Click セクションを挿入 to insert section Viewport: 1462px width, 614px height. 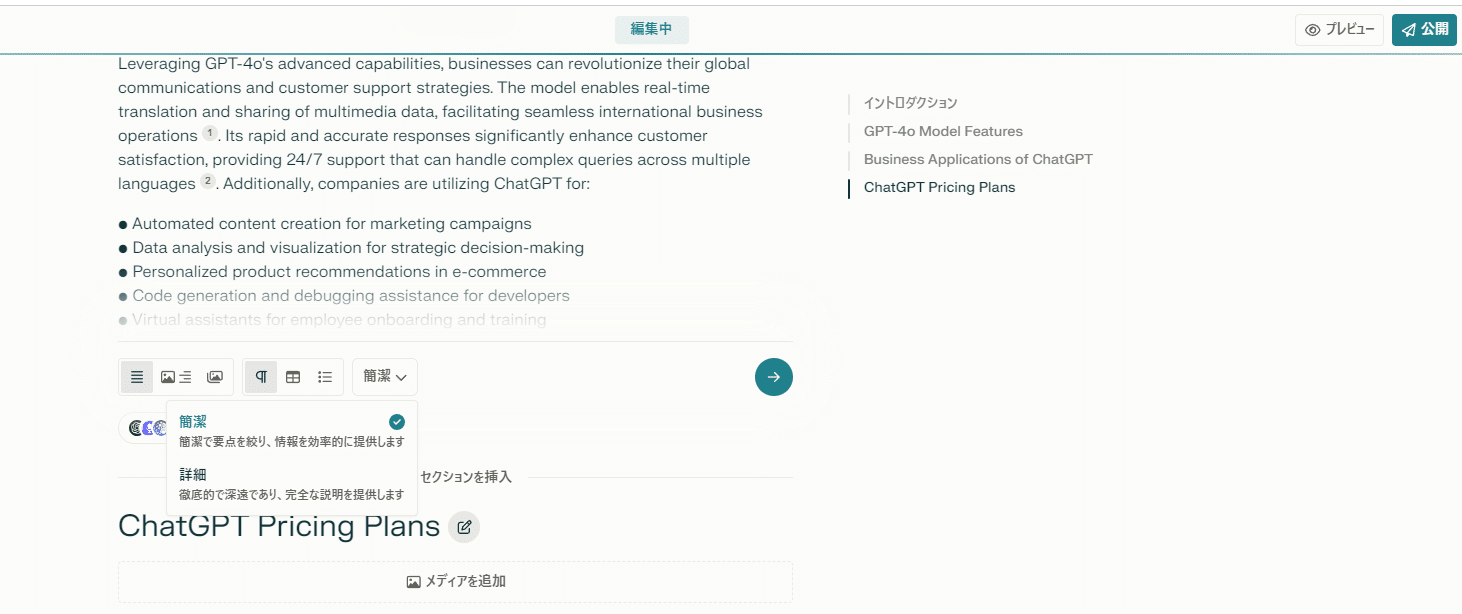[466, 477]
